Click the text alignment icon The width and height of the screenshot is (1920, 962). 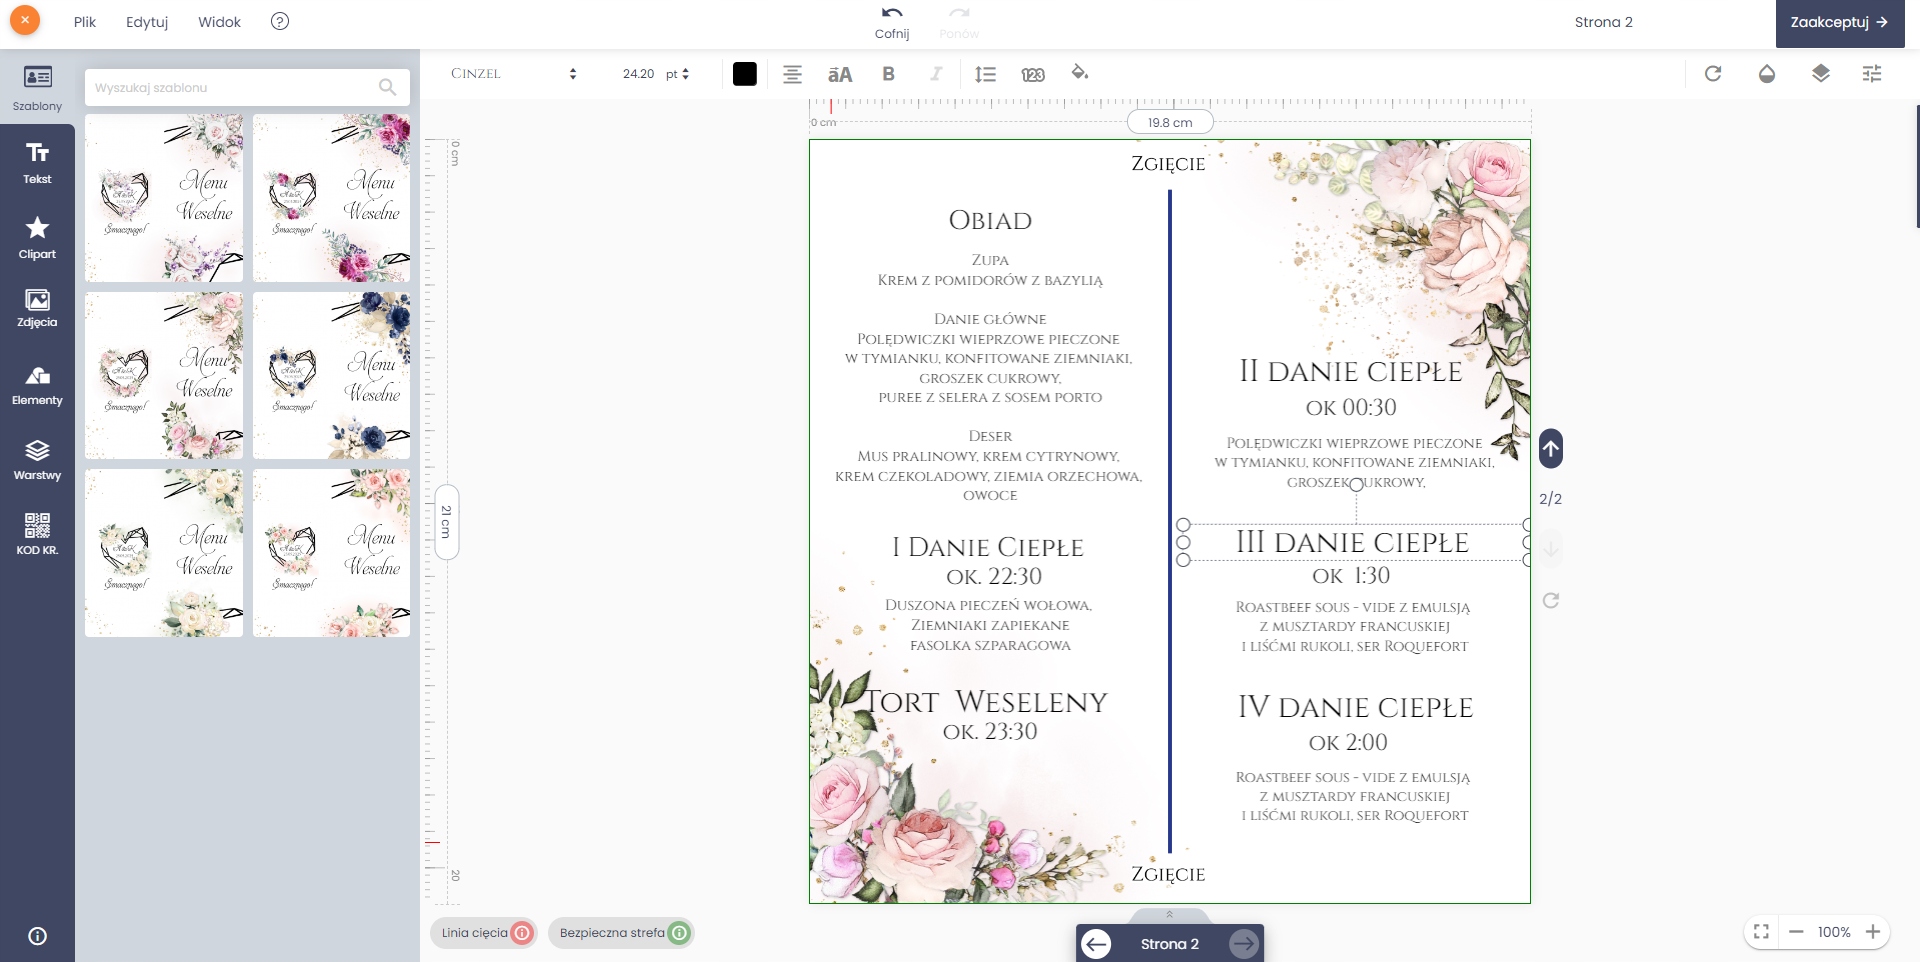click(792, 74)
